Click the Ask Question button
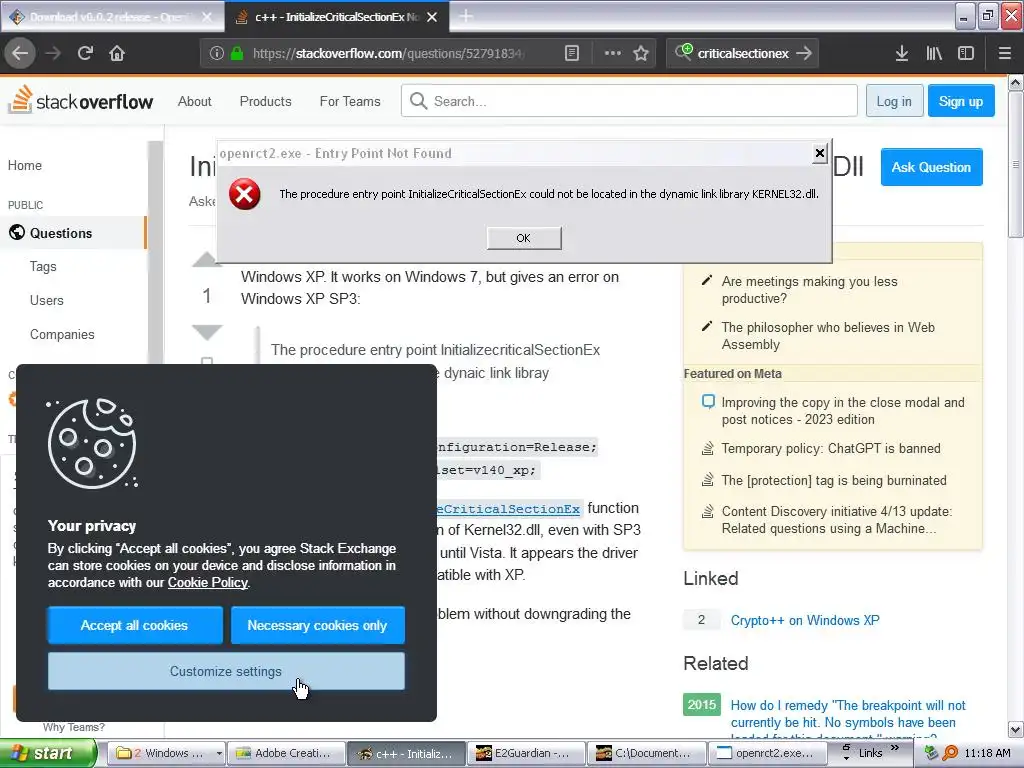1024x768 pixels. pos(931,167)
